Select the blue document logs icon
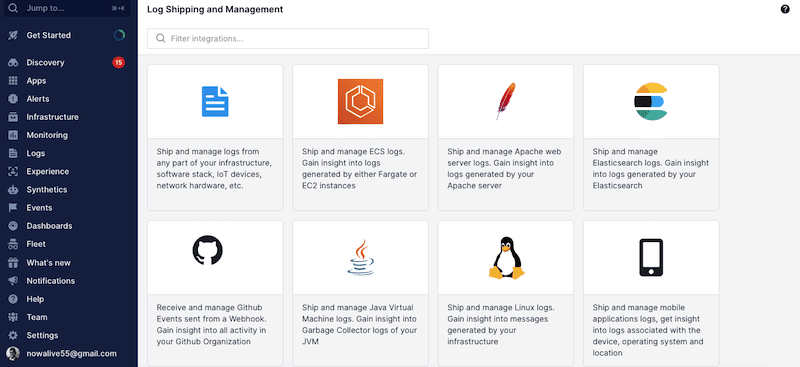 [x=215, y=102]
